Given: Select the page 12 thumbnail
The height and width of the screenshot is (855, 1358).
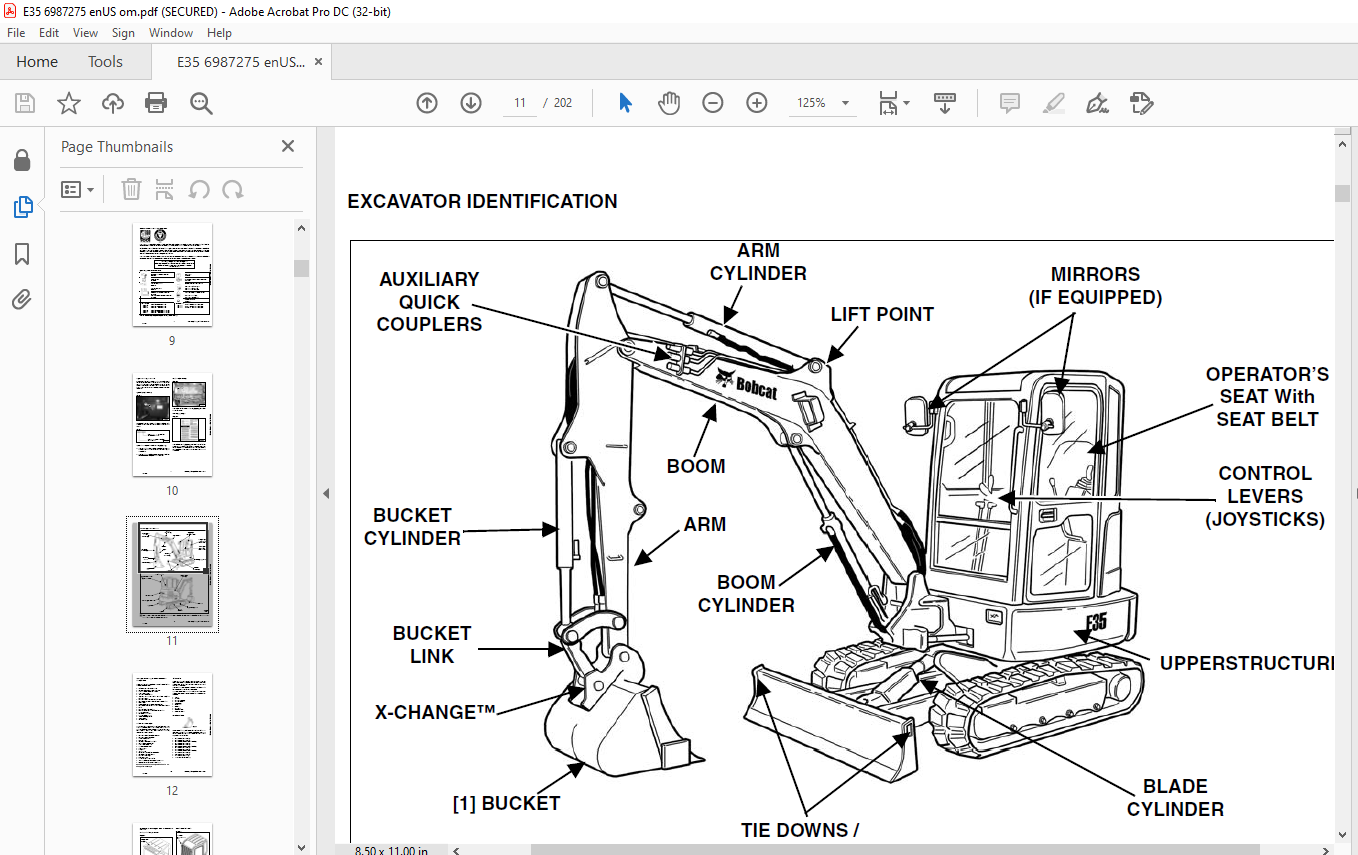Looking at the screenshot, I should point(172,725).
